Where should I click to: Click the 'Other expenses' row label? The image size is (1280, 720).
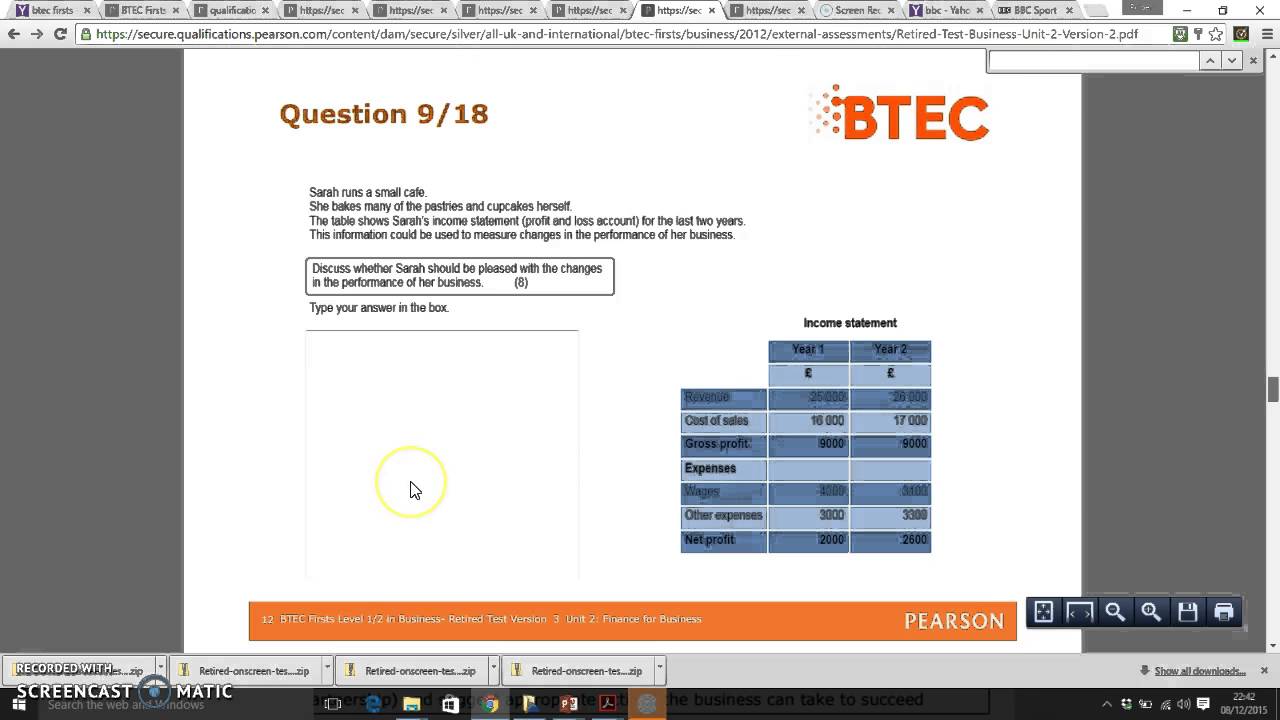[x=723, y=516]
